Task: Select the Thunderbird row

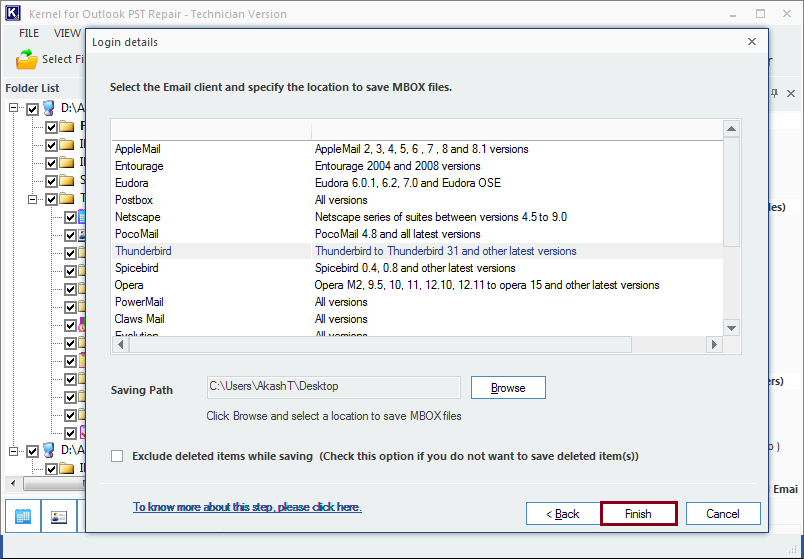Action: pos(417,251)
